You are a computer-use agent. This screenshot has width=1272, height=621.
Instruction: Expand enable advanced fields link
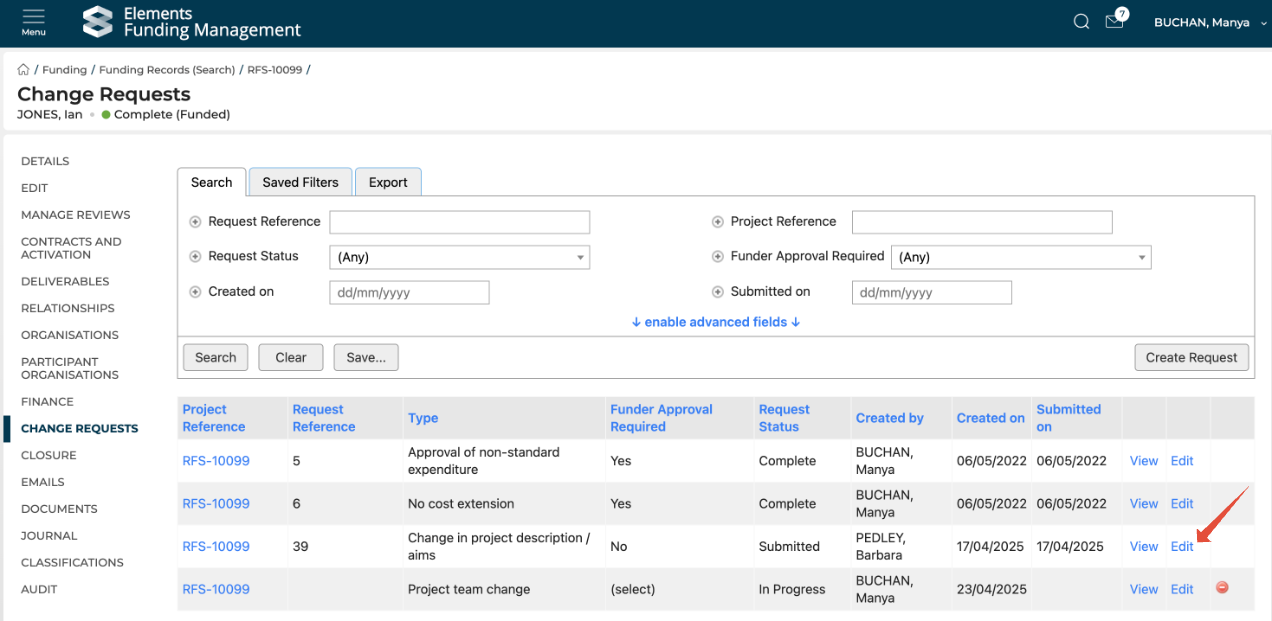point(716,322)
